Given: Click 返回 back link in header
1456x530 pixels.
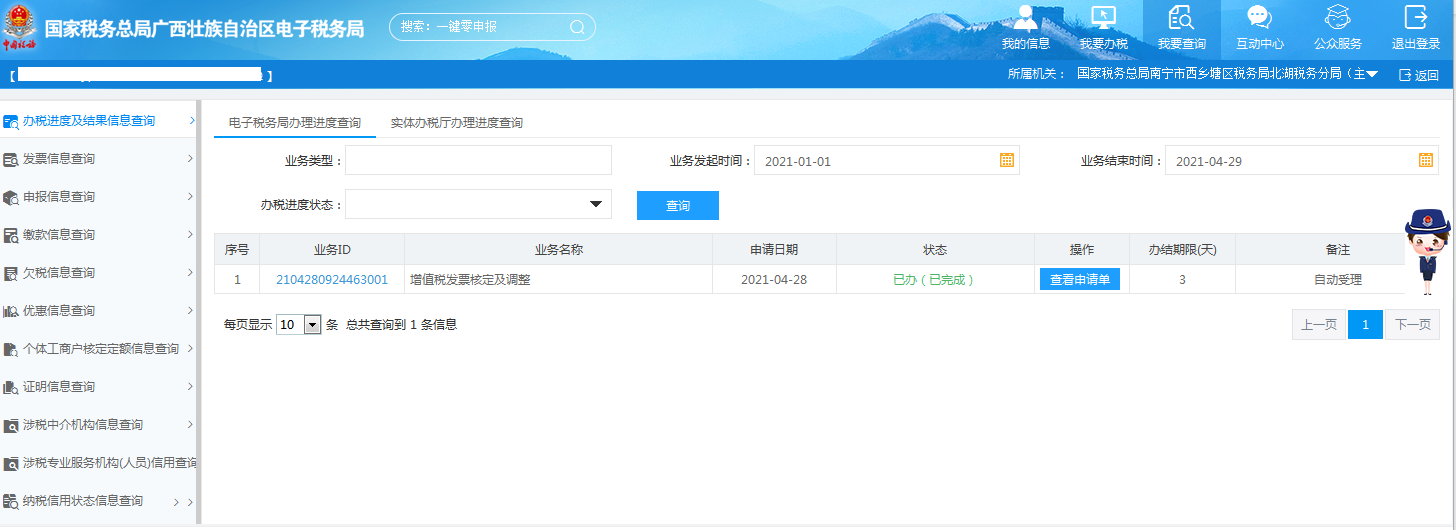Looking at the screenshot, I should [1419, 75].
